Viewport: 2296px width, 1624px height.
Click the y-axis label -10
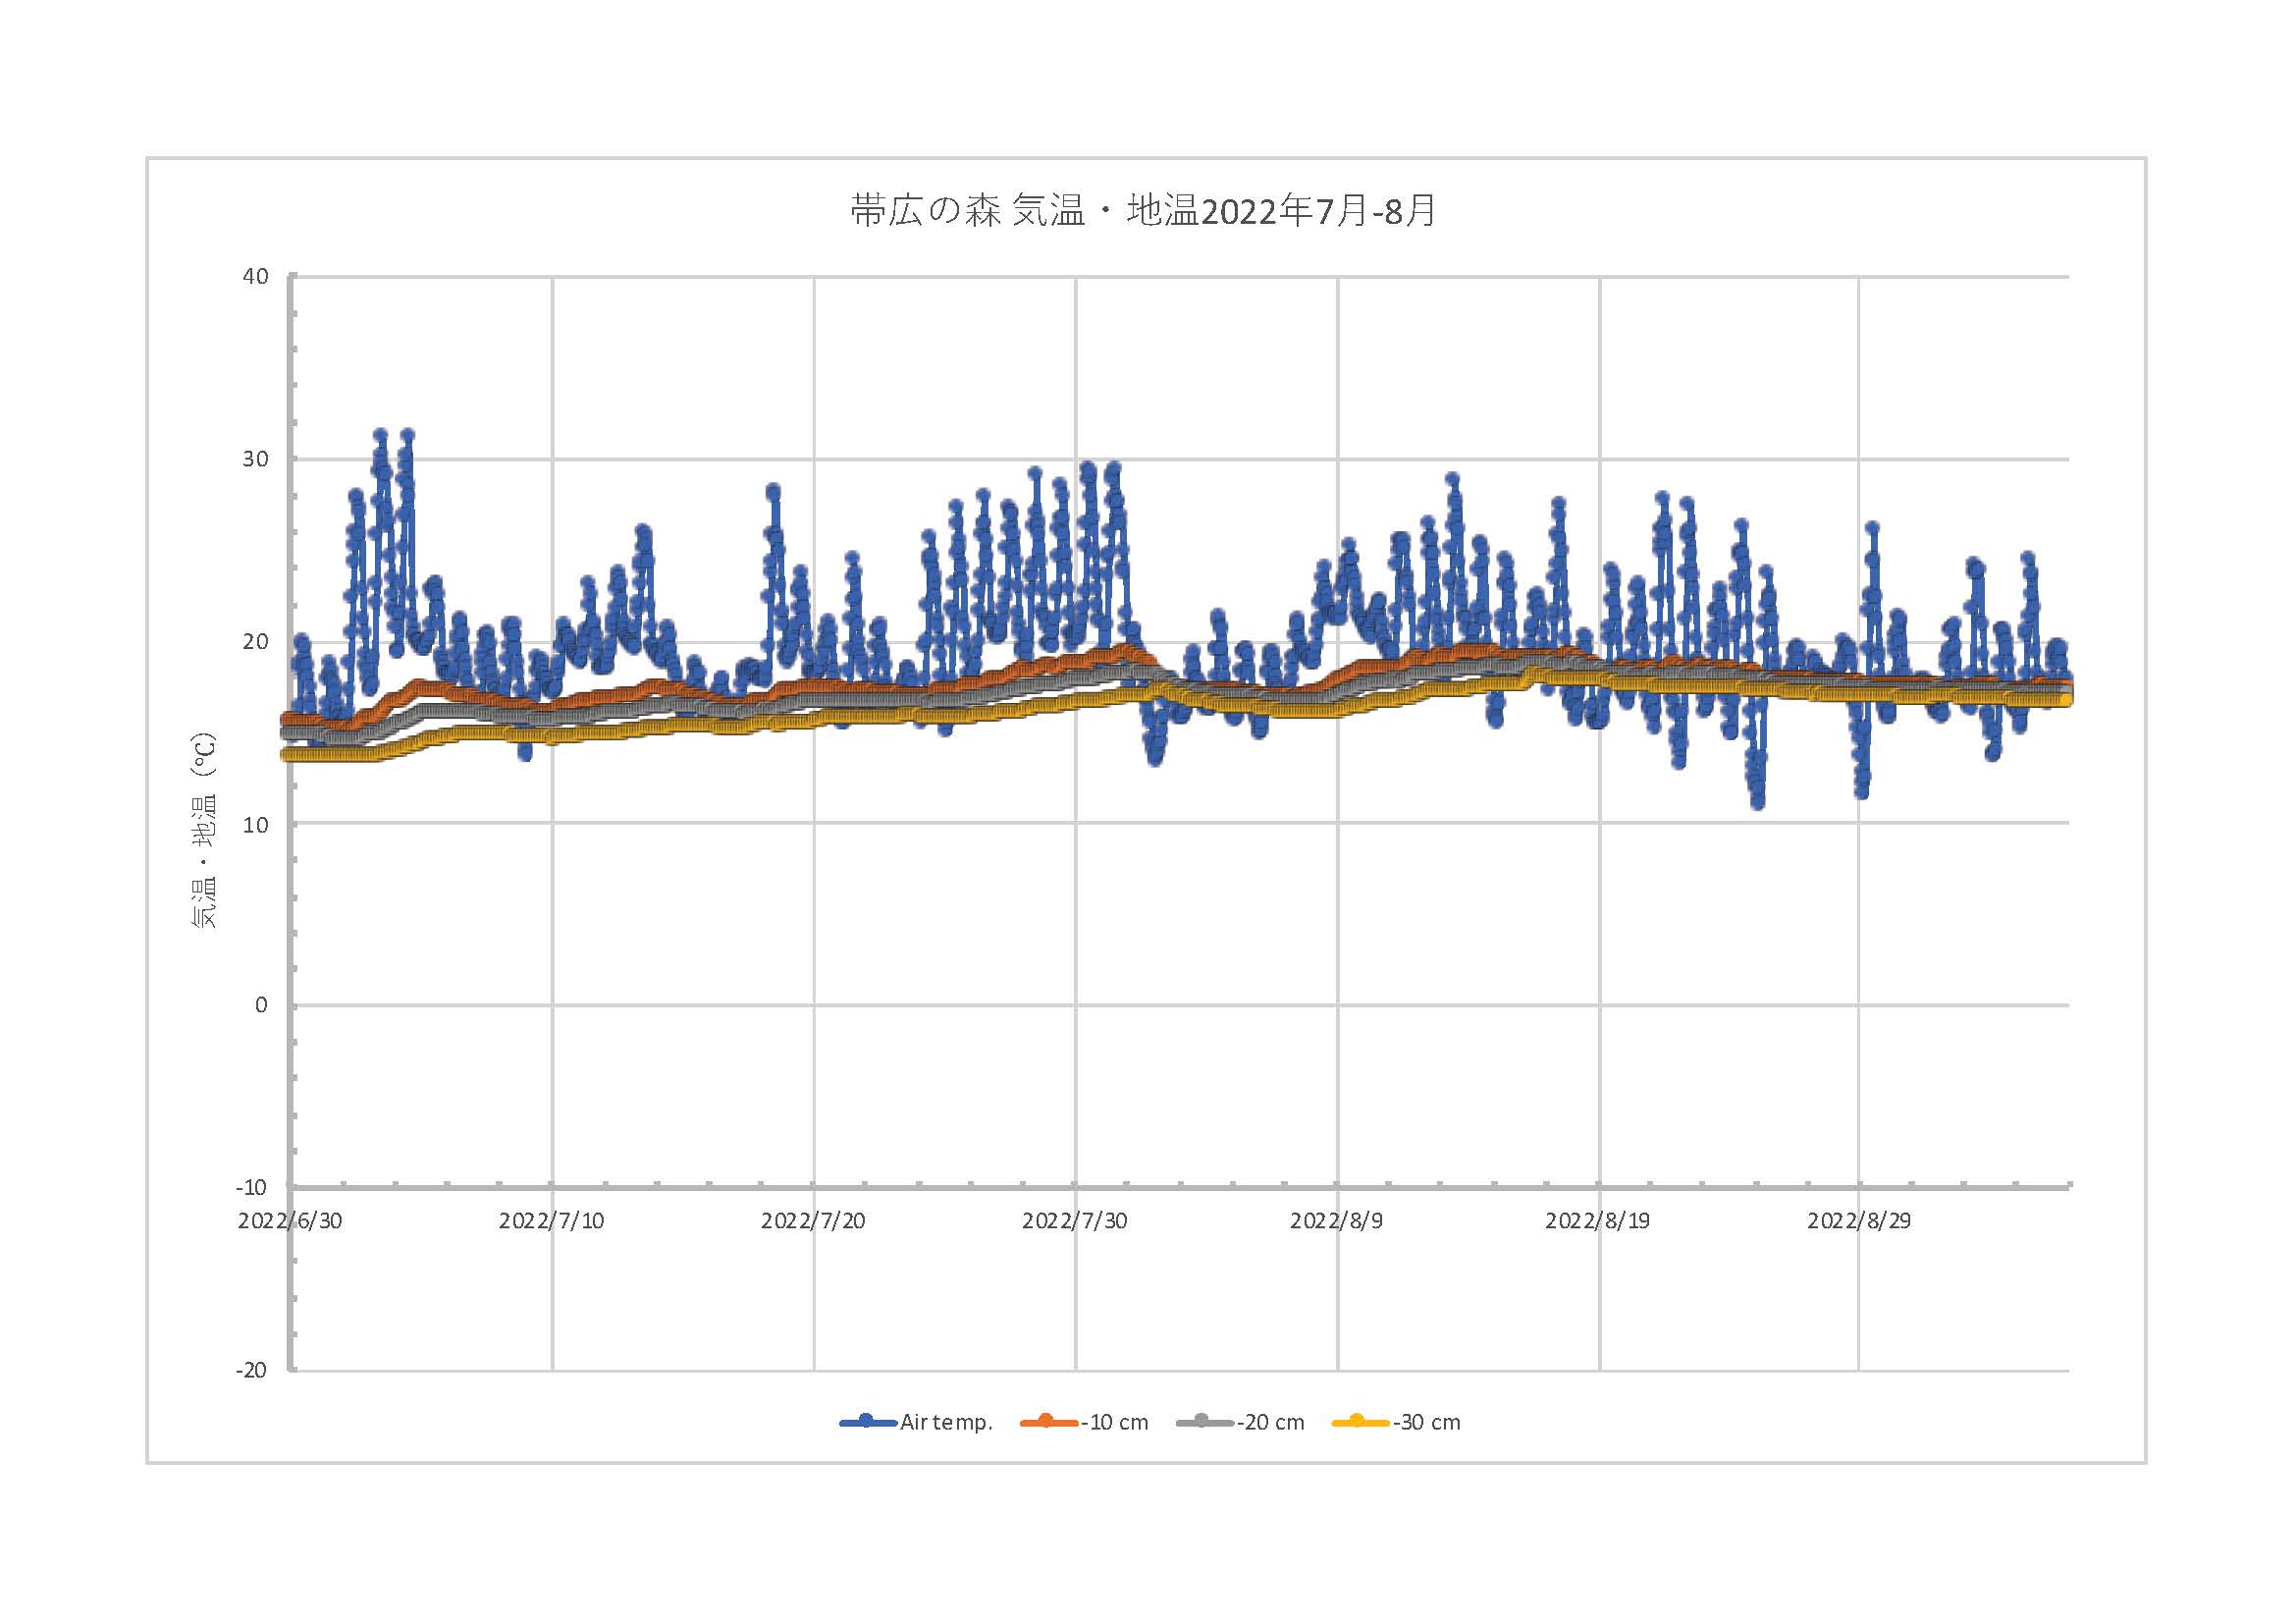tap(252, 1188)
